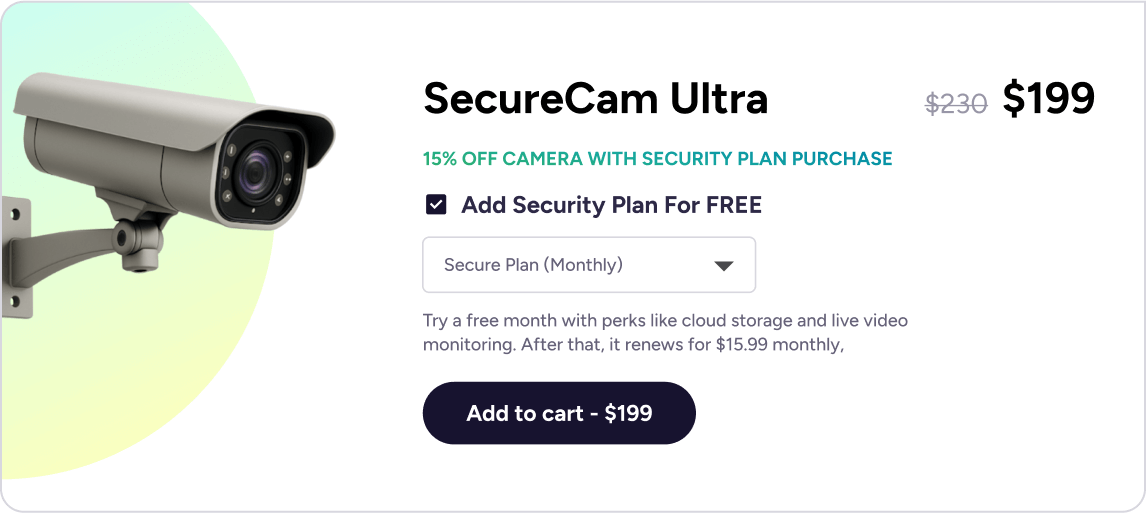This screenshot has height=513, width=1146.
Task: Click the "Secure Plan (Monthly)" selected text
Action: [x=533, y=265]
